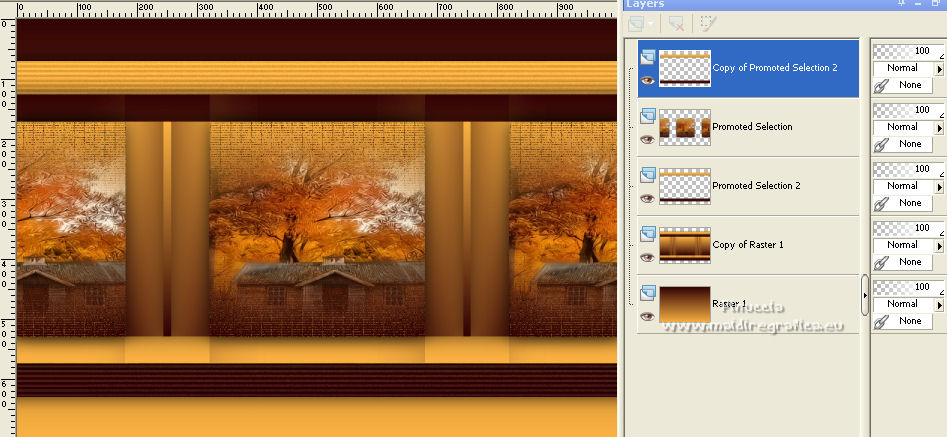Click the 'Raster 1' layer name

[x=730, y=304]
